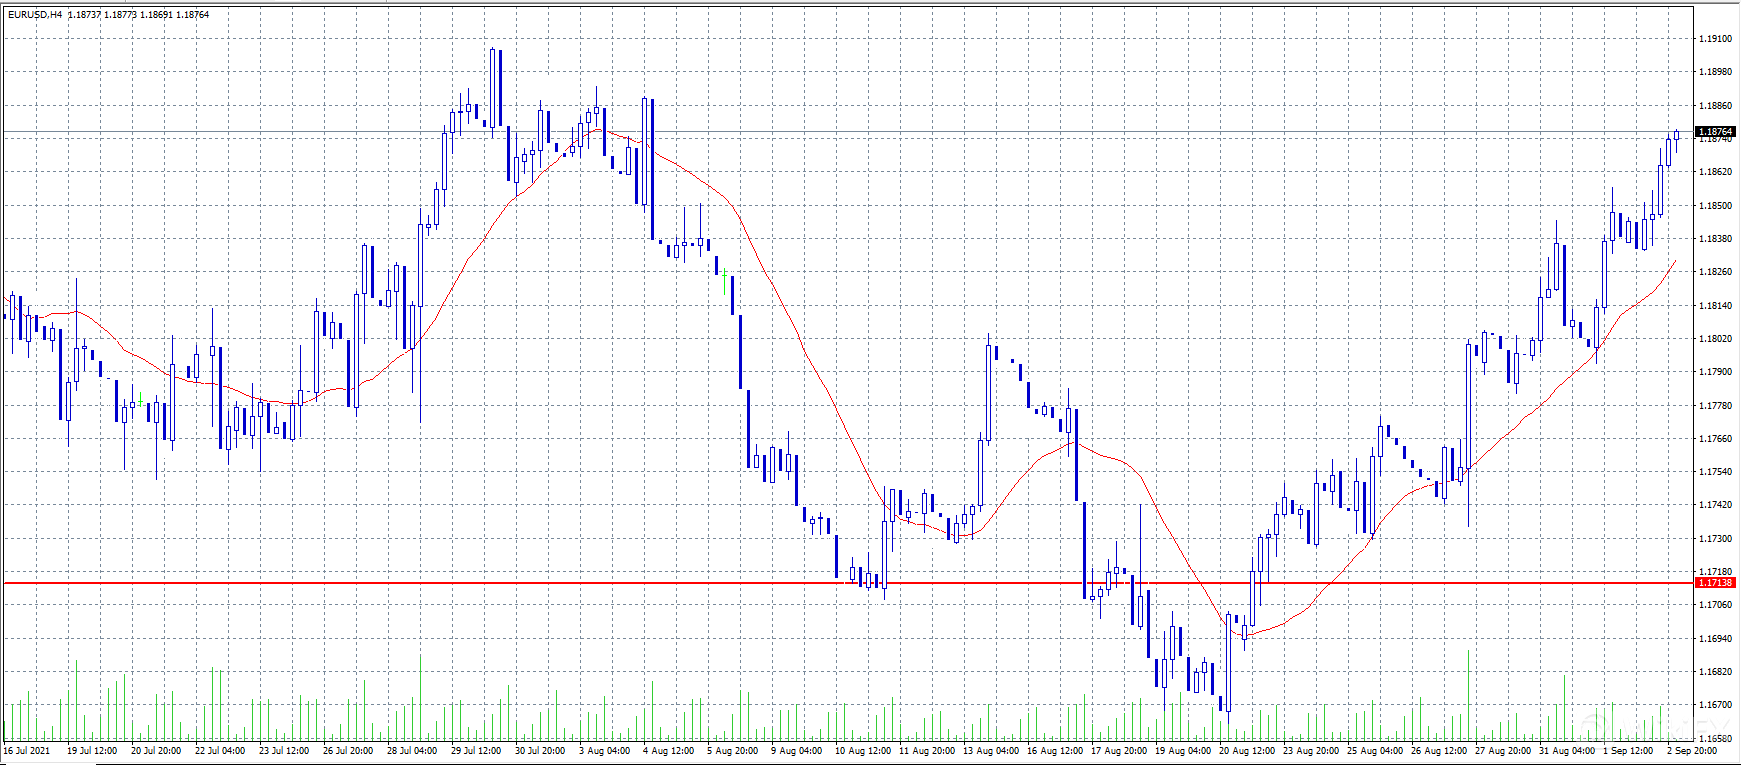Click the 5 Aug 20:00 time label
1741x765 pixels.
[x=732, y=751]
